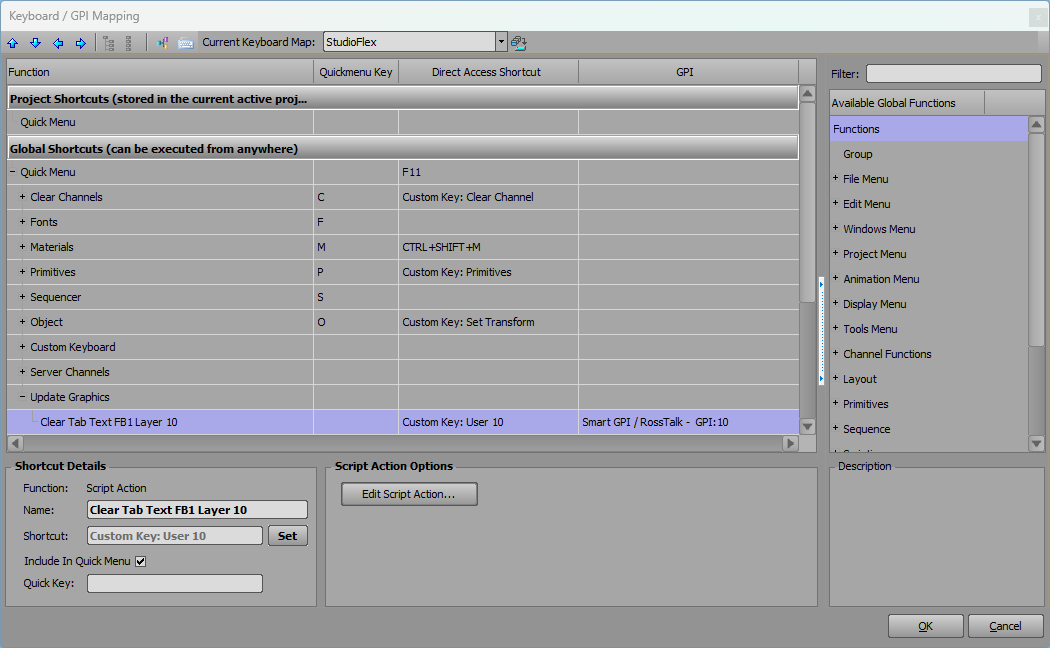Click the GPI column header

688,72
